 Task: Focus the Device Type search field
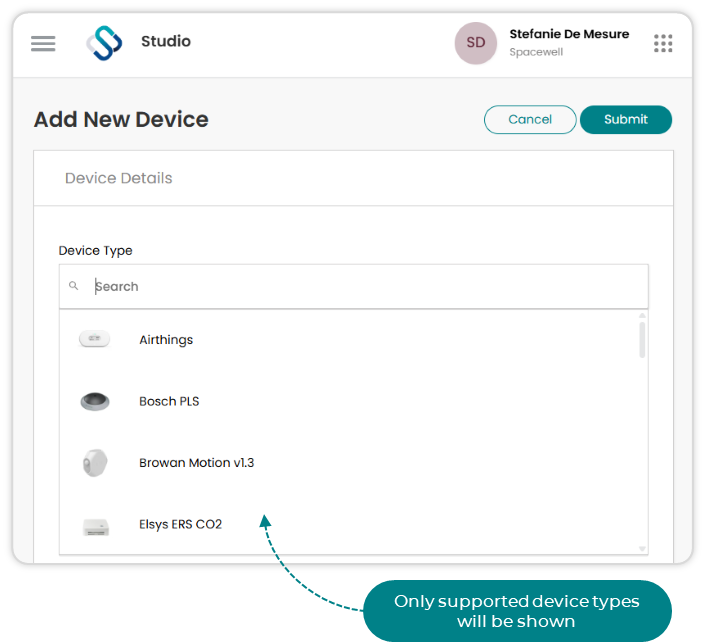click(353, 286)
